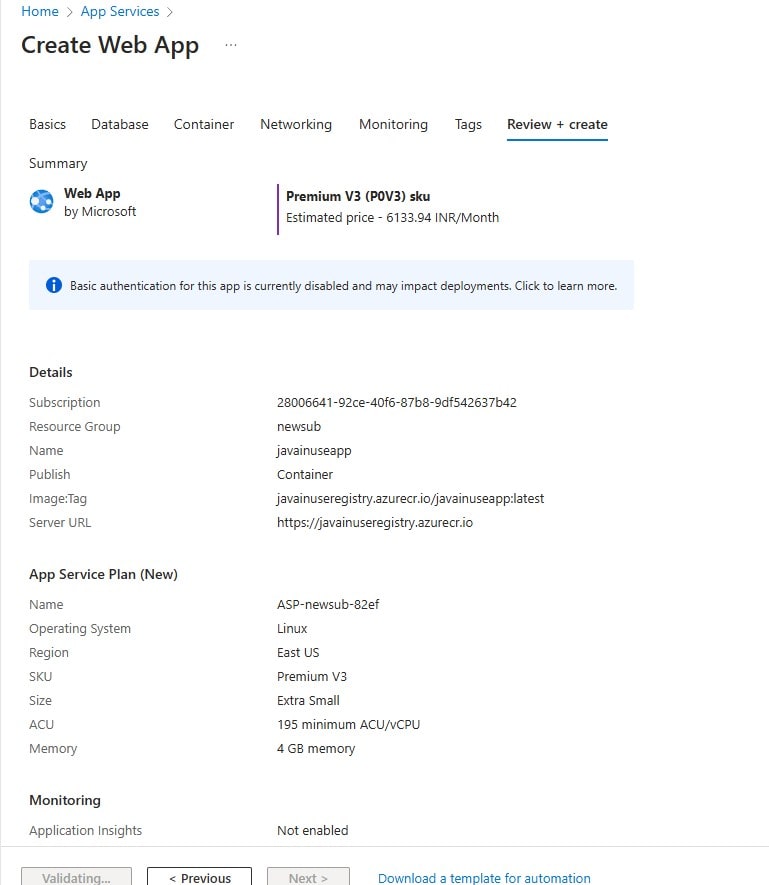Open the ellipsis menu beside Create Web App

click(231, 45)
